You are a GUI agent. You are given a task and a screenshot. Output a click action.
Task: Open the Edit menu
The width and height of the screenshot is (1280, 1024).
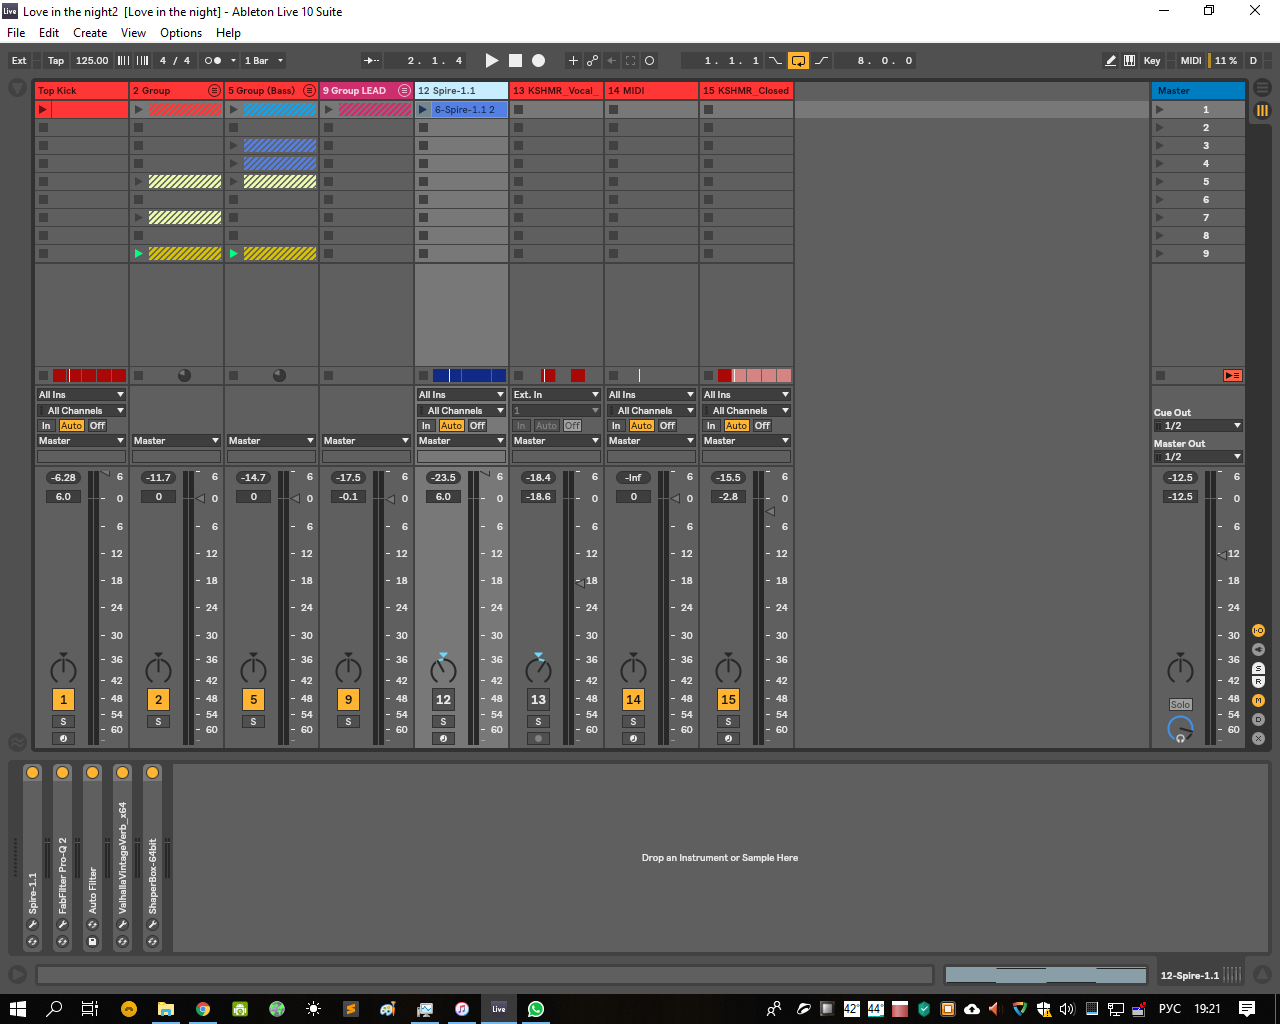(49, 33)
